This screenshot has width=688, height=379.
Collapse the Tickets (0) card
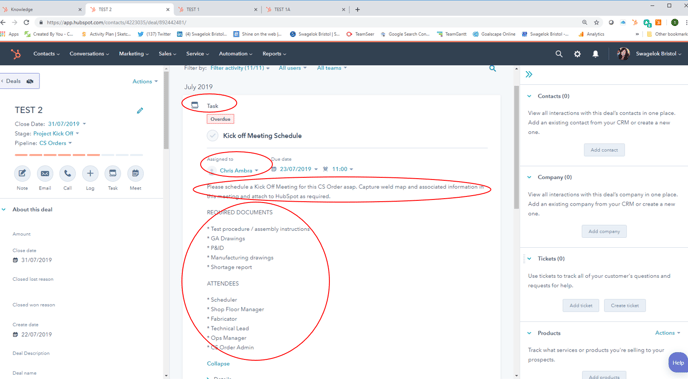point(529,259)
